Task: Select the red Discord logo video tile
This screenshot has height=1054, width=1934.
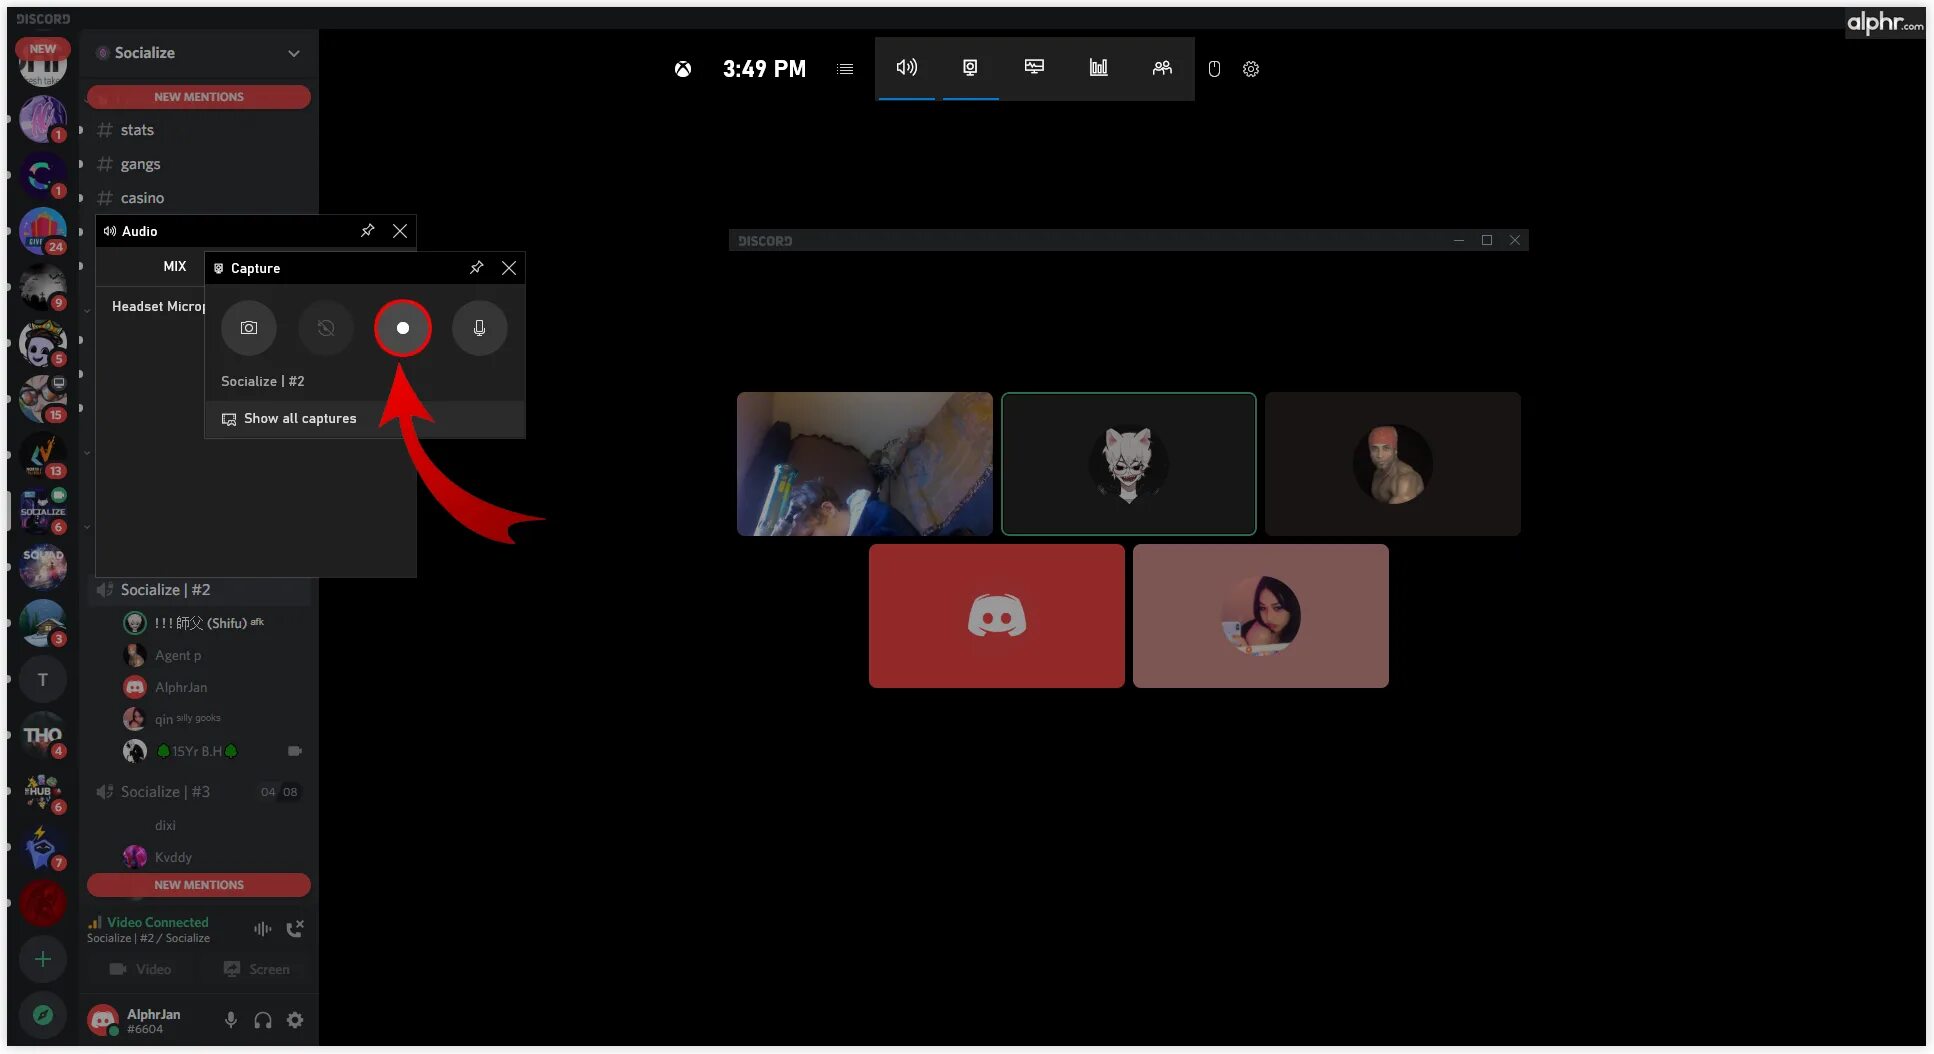Action: 997,616
